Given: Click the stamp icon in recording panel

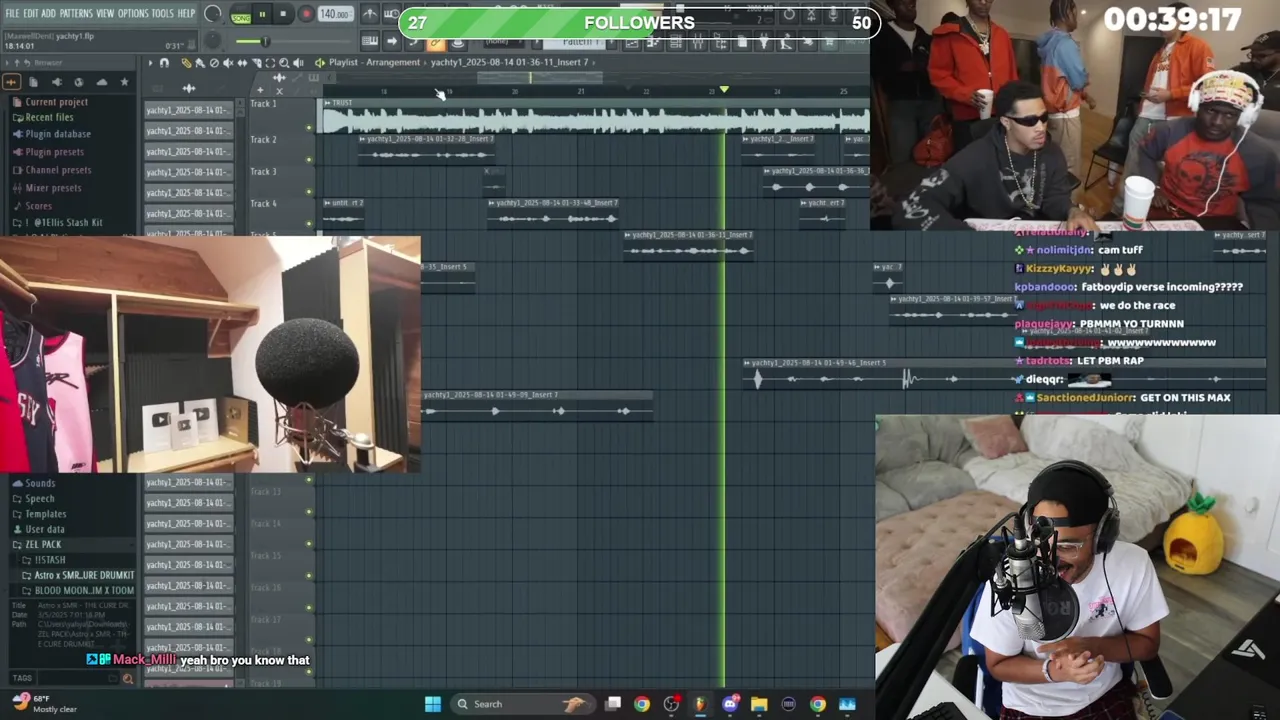Looking at the screenshot, I should click(x=457, y=41).
